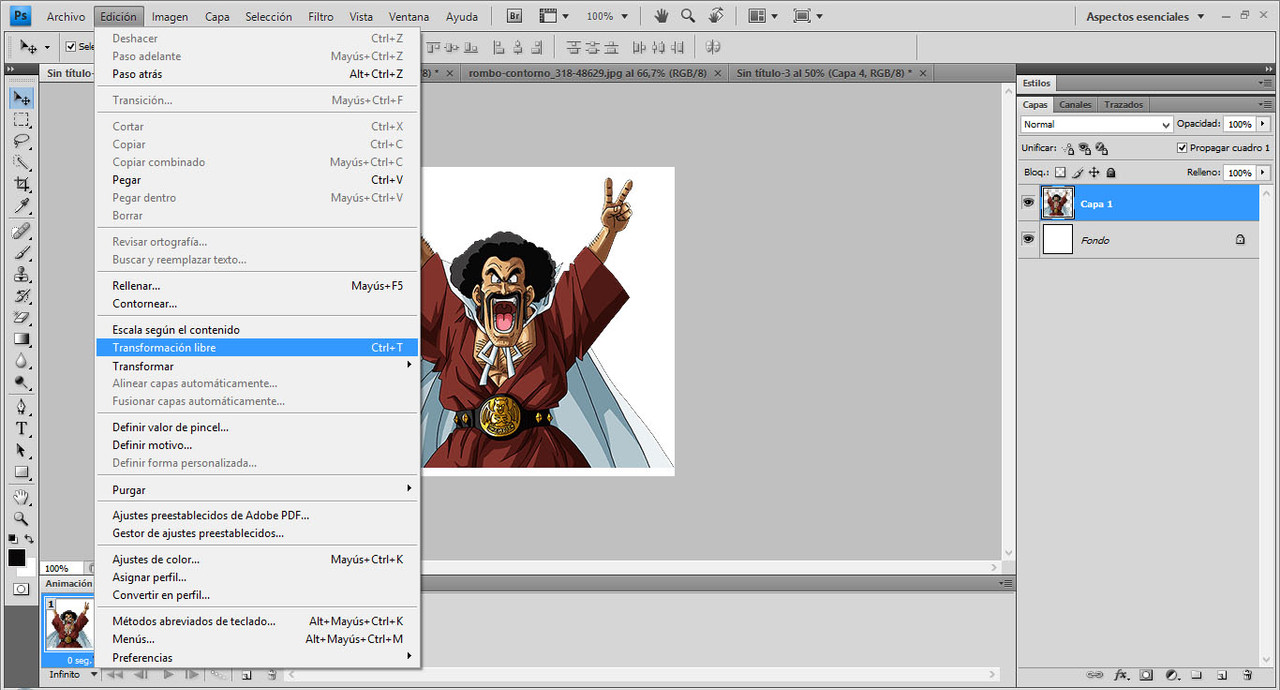Open the Opacidad slider arrow
Viewport: 1280px width, 690px height.
[x=1264, y=124]
